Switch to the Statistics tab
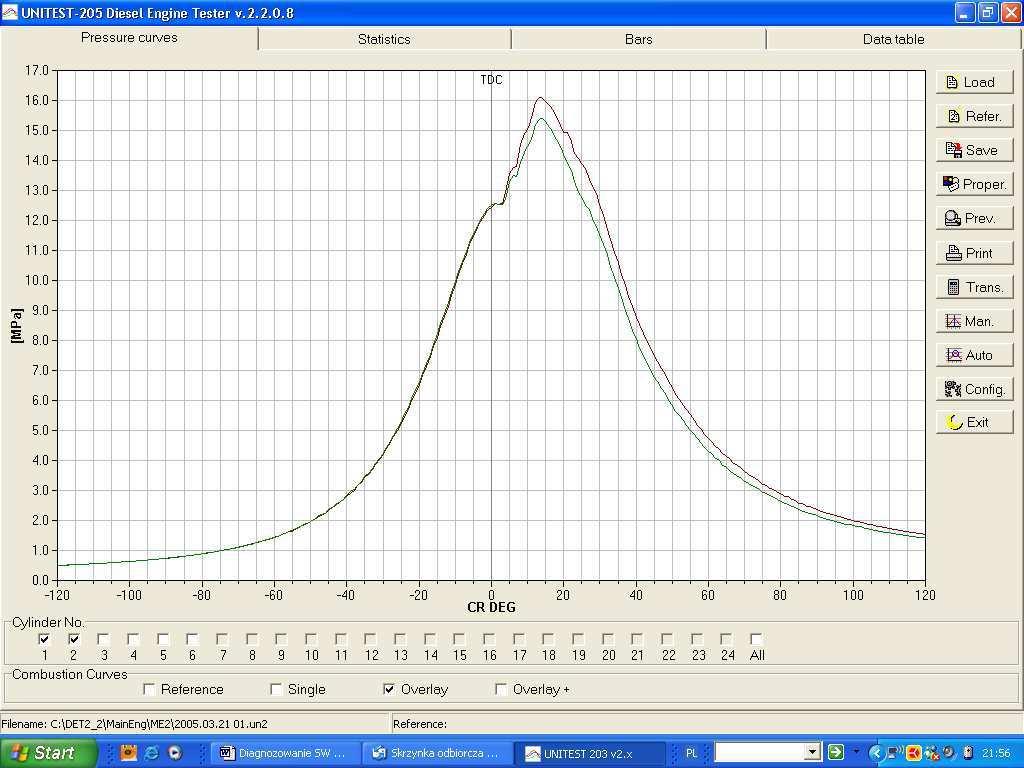The width and height of the screenshot is (1024, 768). pos(384,39)
